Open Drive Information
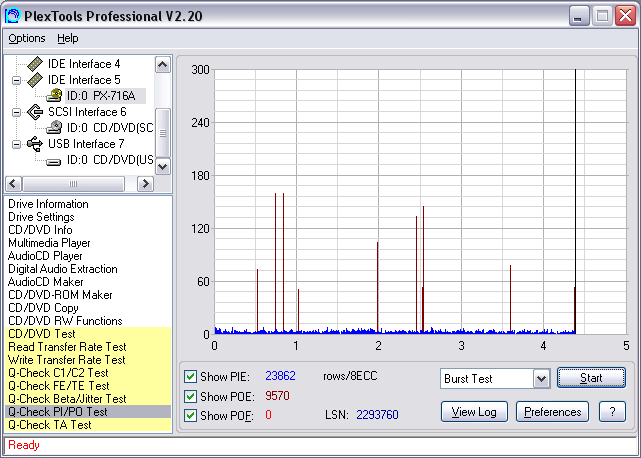 click(48, 204)
